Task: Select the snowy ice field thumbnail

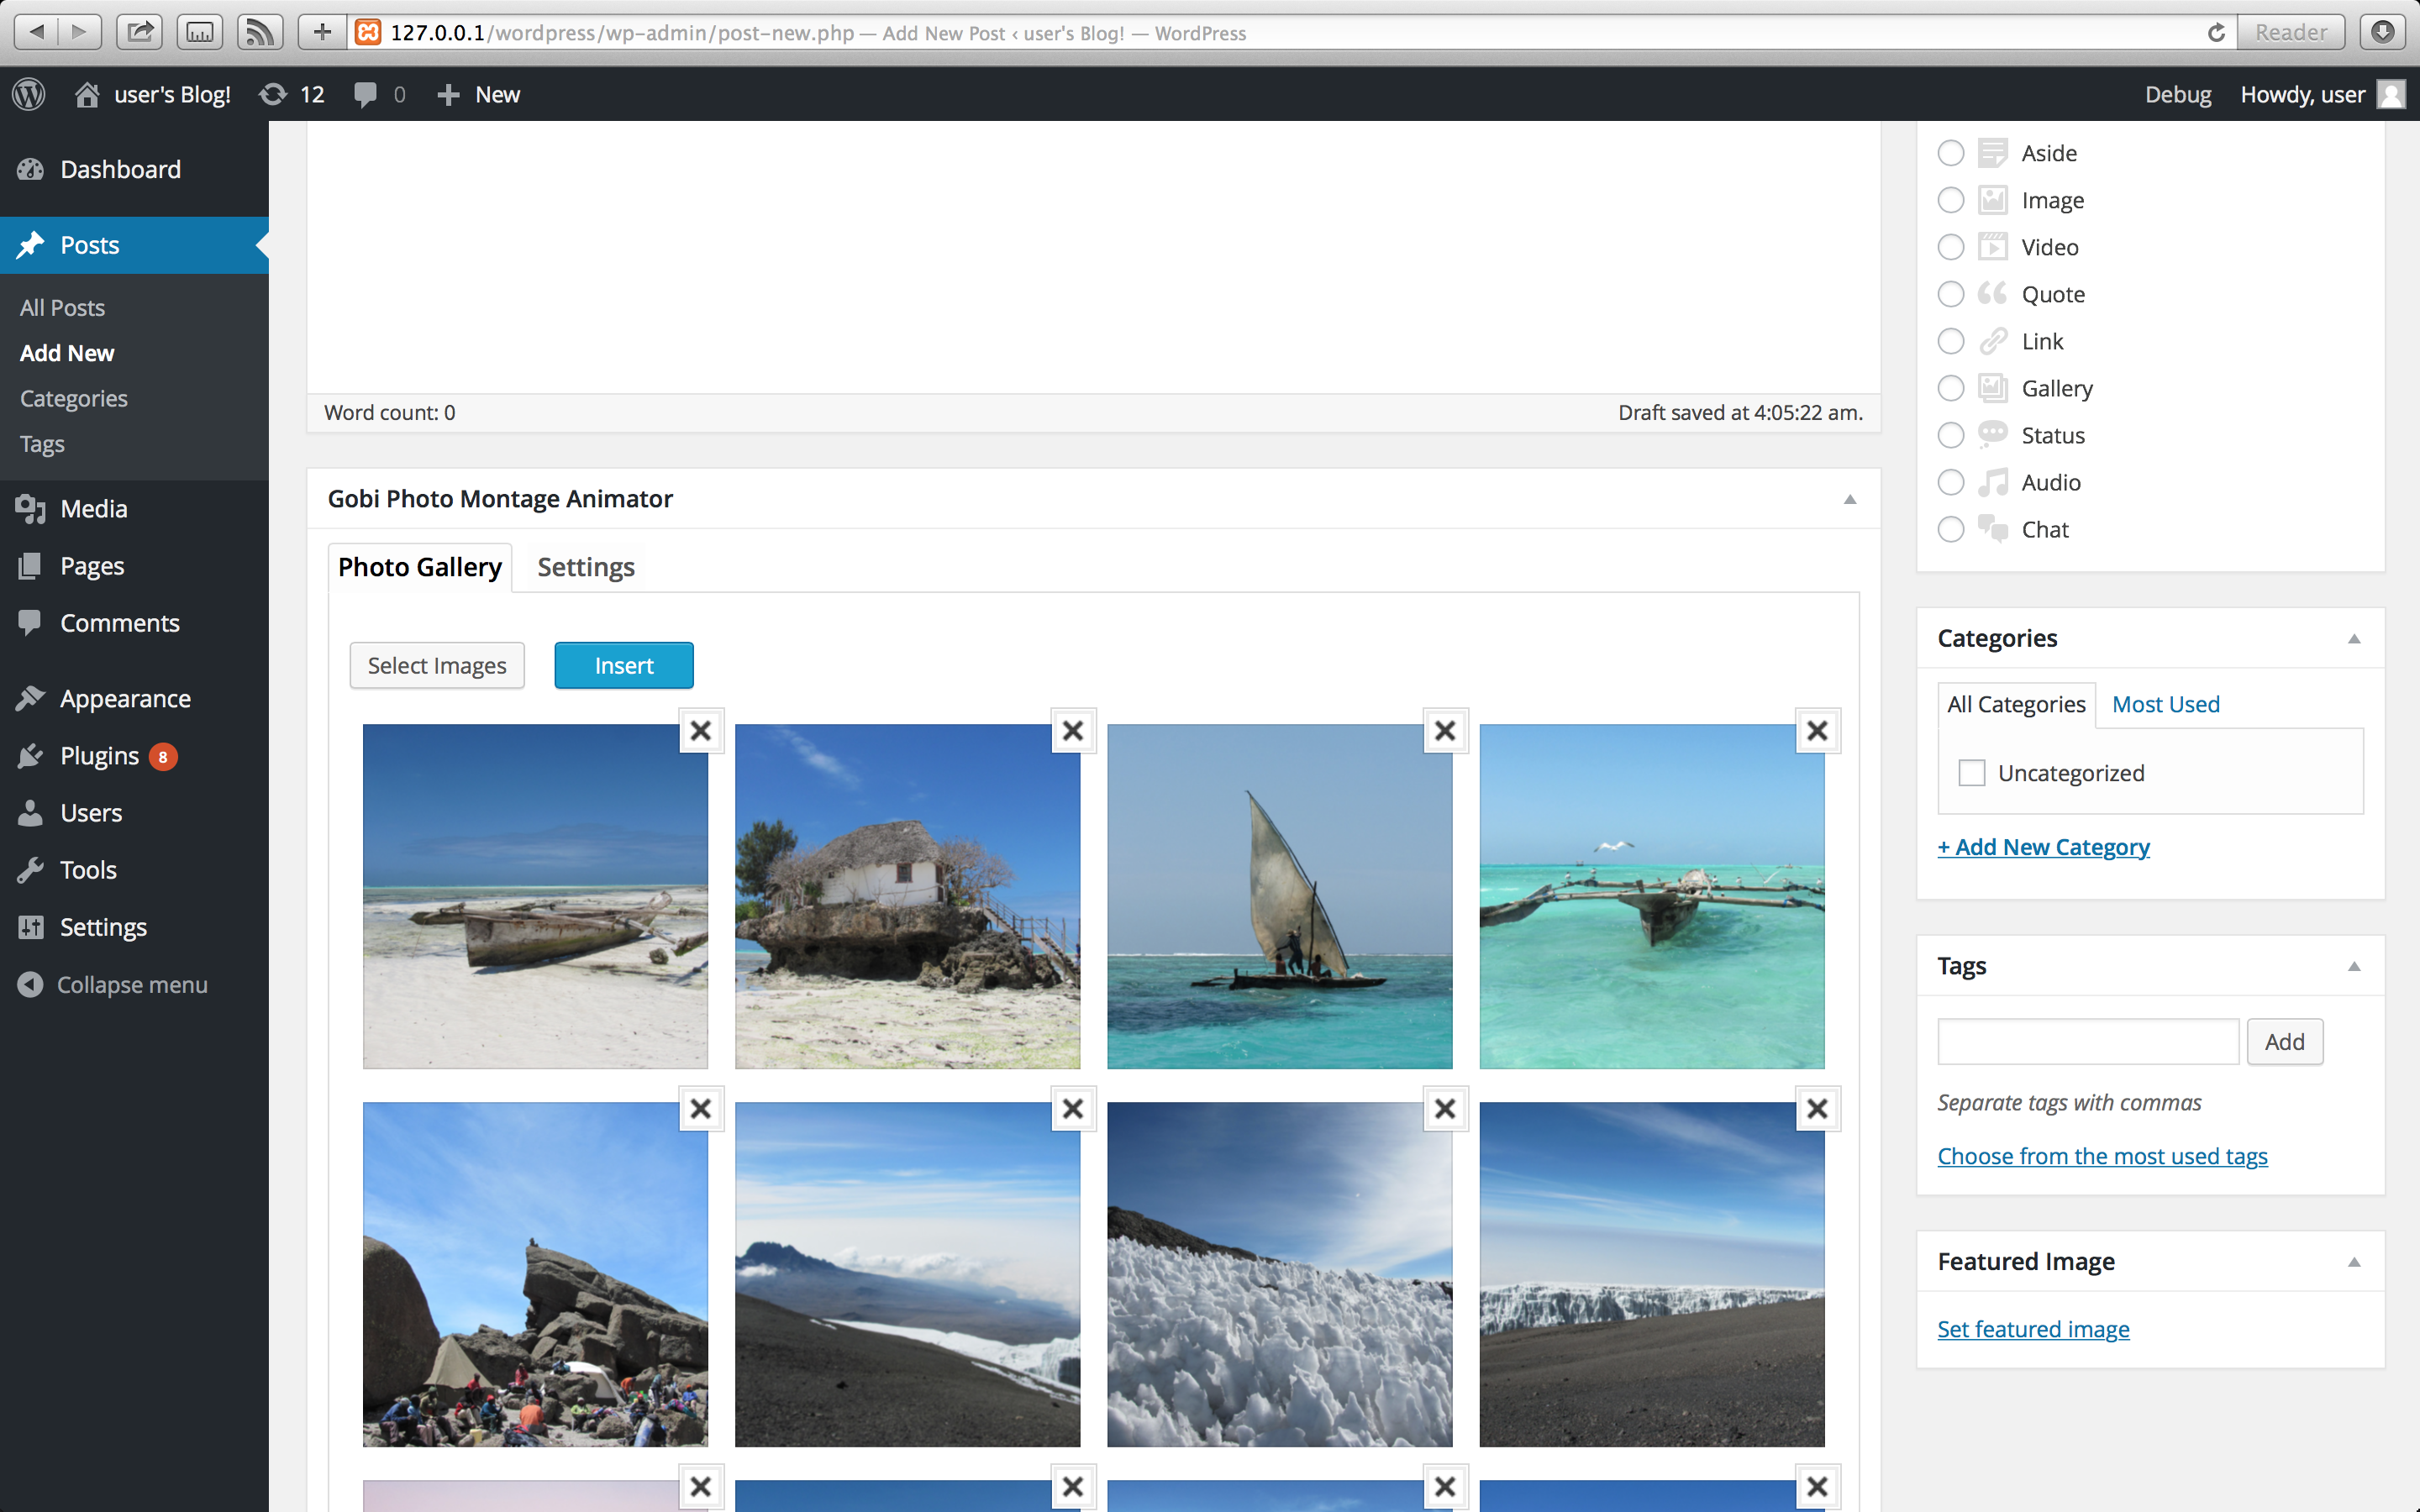Action: pyautogui.click(x=1279, y=1274)
